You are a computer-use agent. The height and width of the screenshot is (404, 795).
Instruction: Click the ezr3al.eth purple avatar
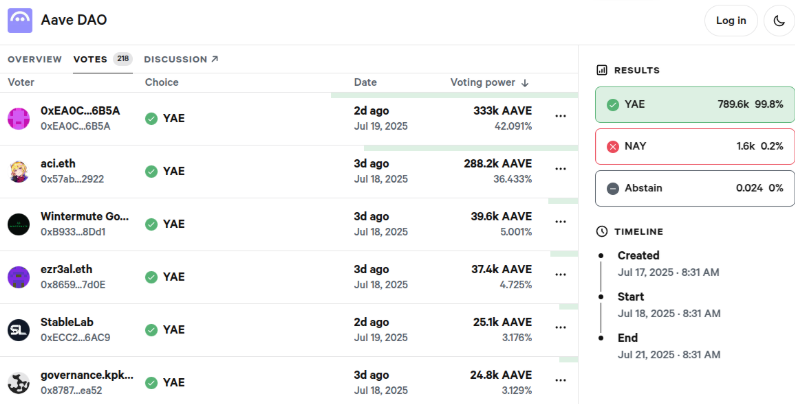click(x=19, y=277)
